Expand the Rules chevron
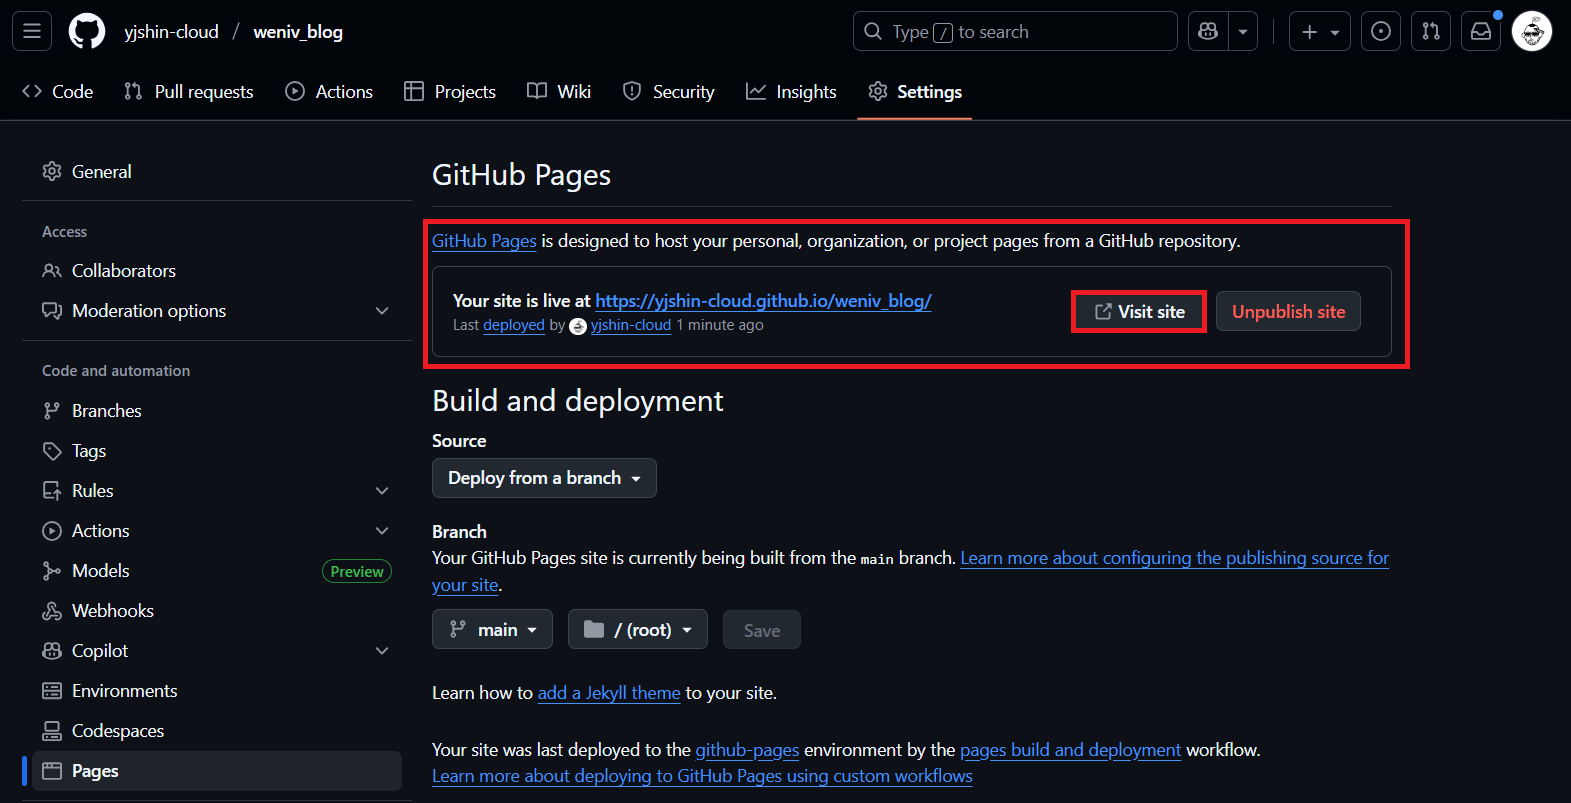Screen dimensions: 1571x803 [382, 491]
